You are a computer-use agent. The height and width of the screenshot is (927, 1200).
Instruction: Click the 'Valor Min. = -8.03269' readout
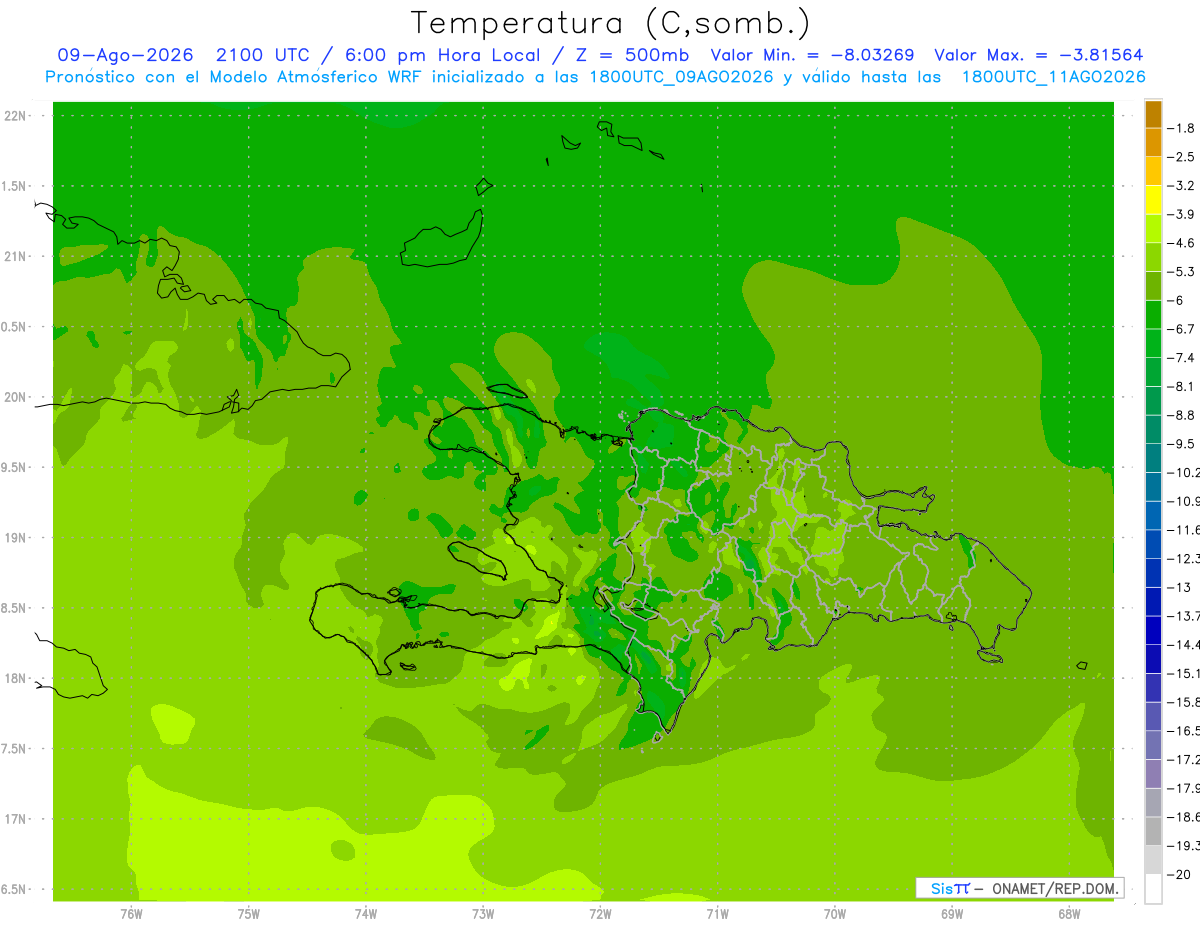pyautogui.click(x=812, y=55)
